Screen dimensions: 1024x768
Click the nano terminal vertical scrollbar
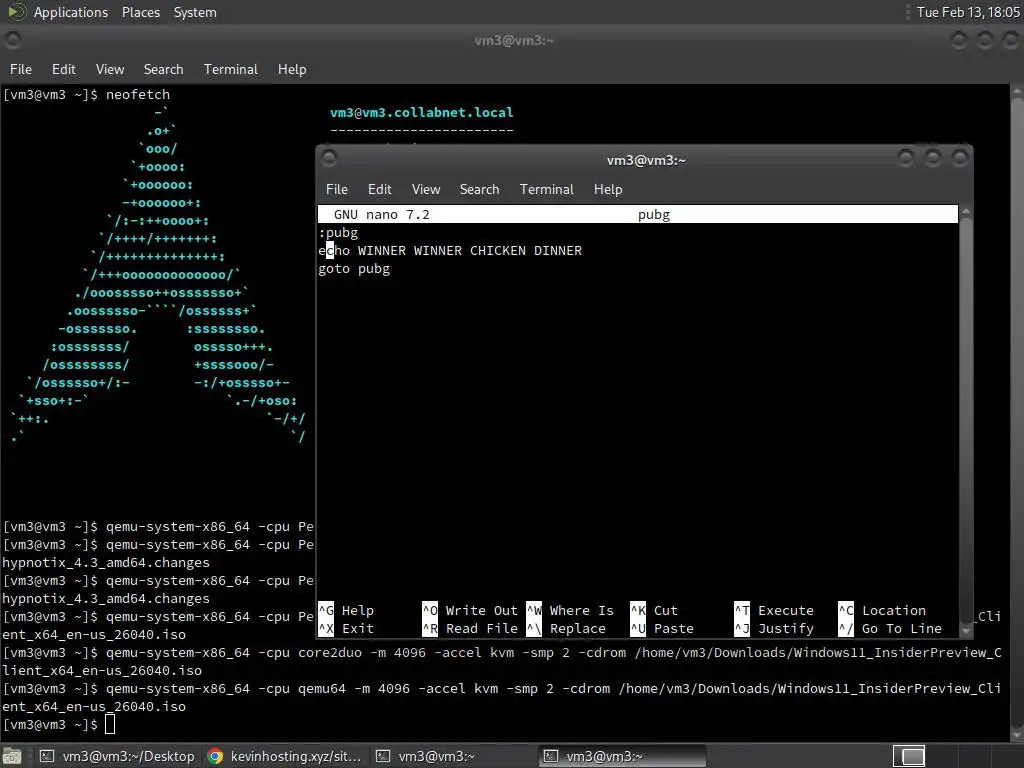click(965, 421)
